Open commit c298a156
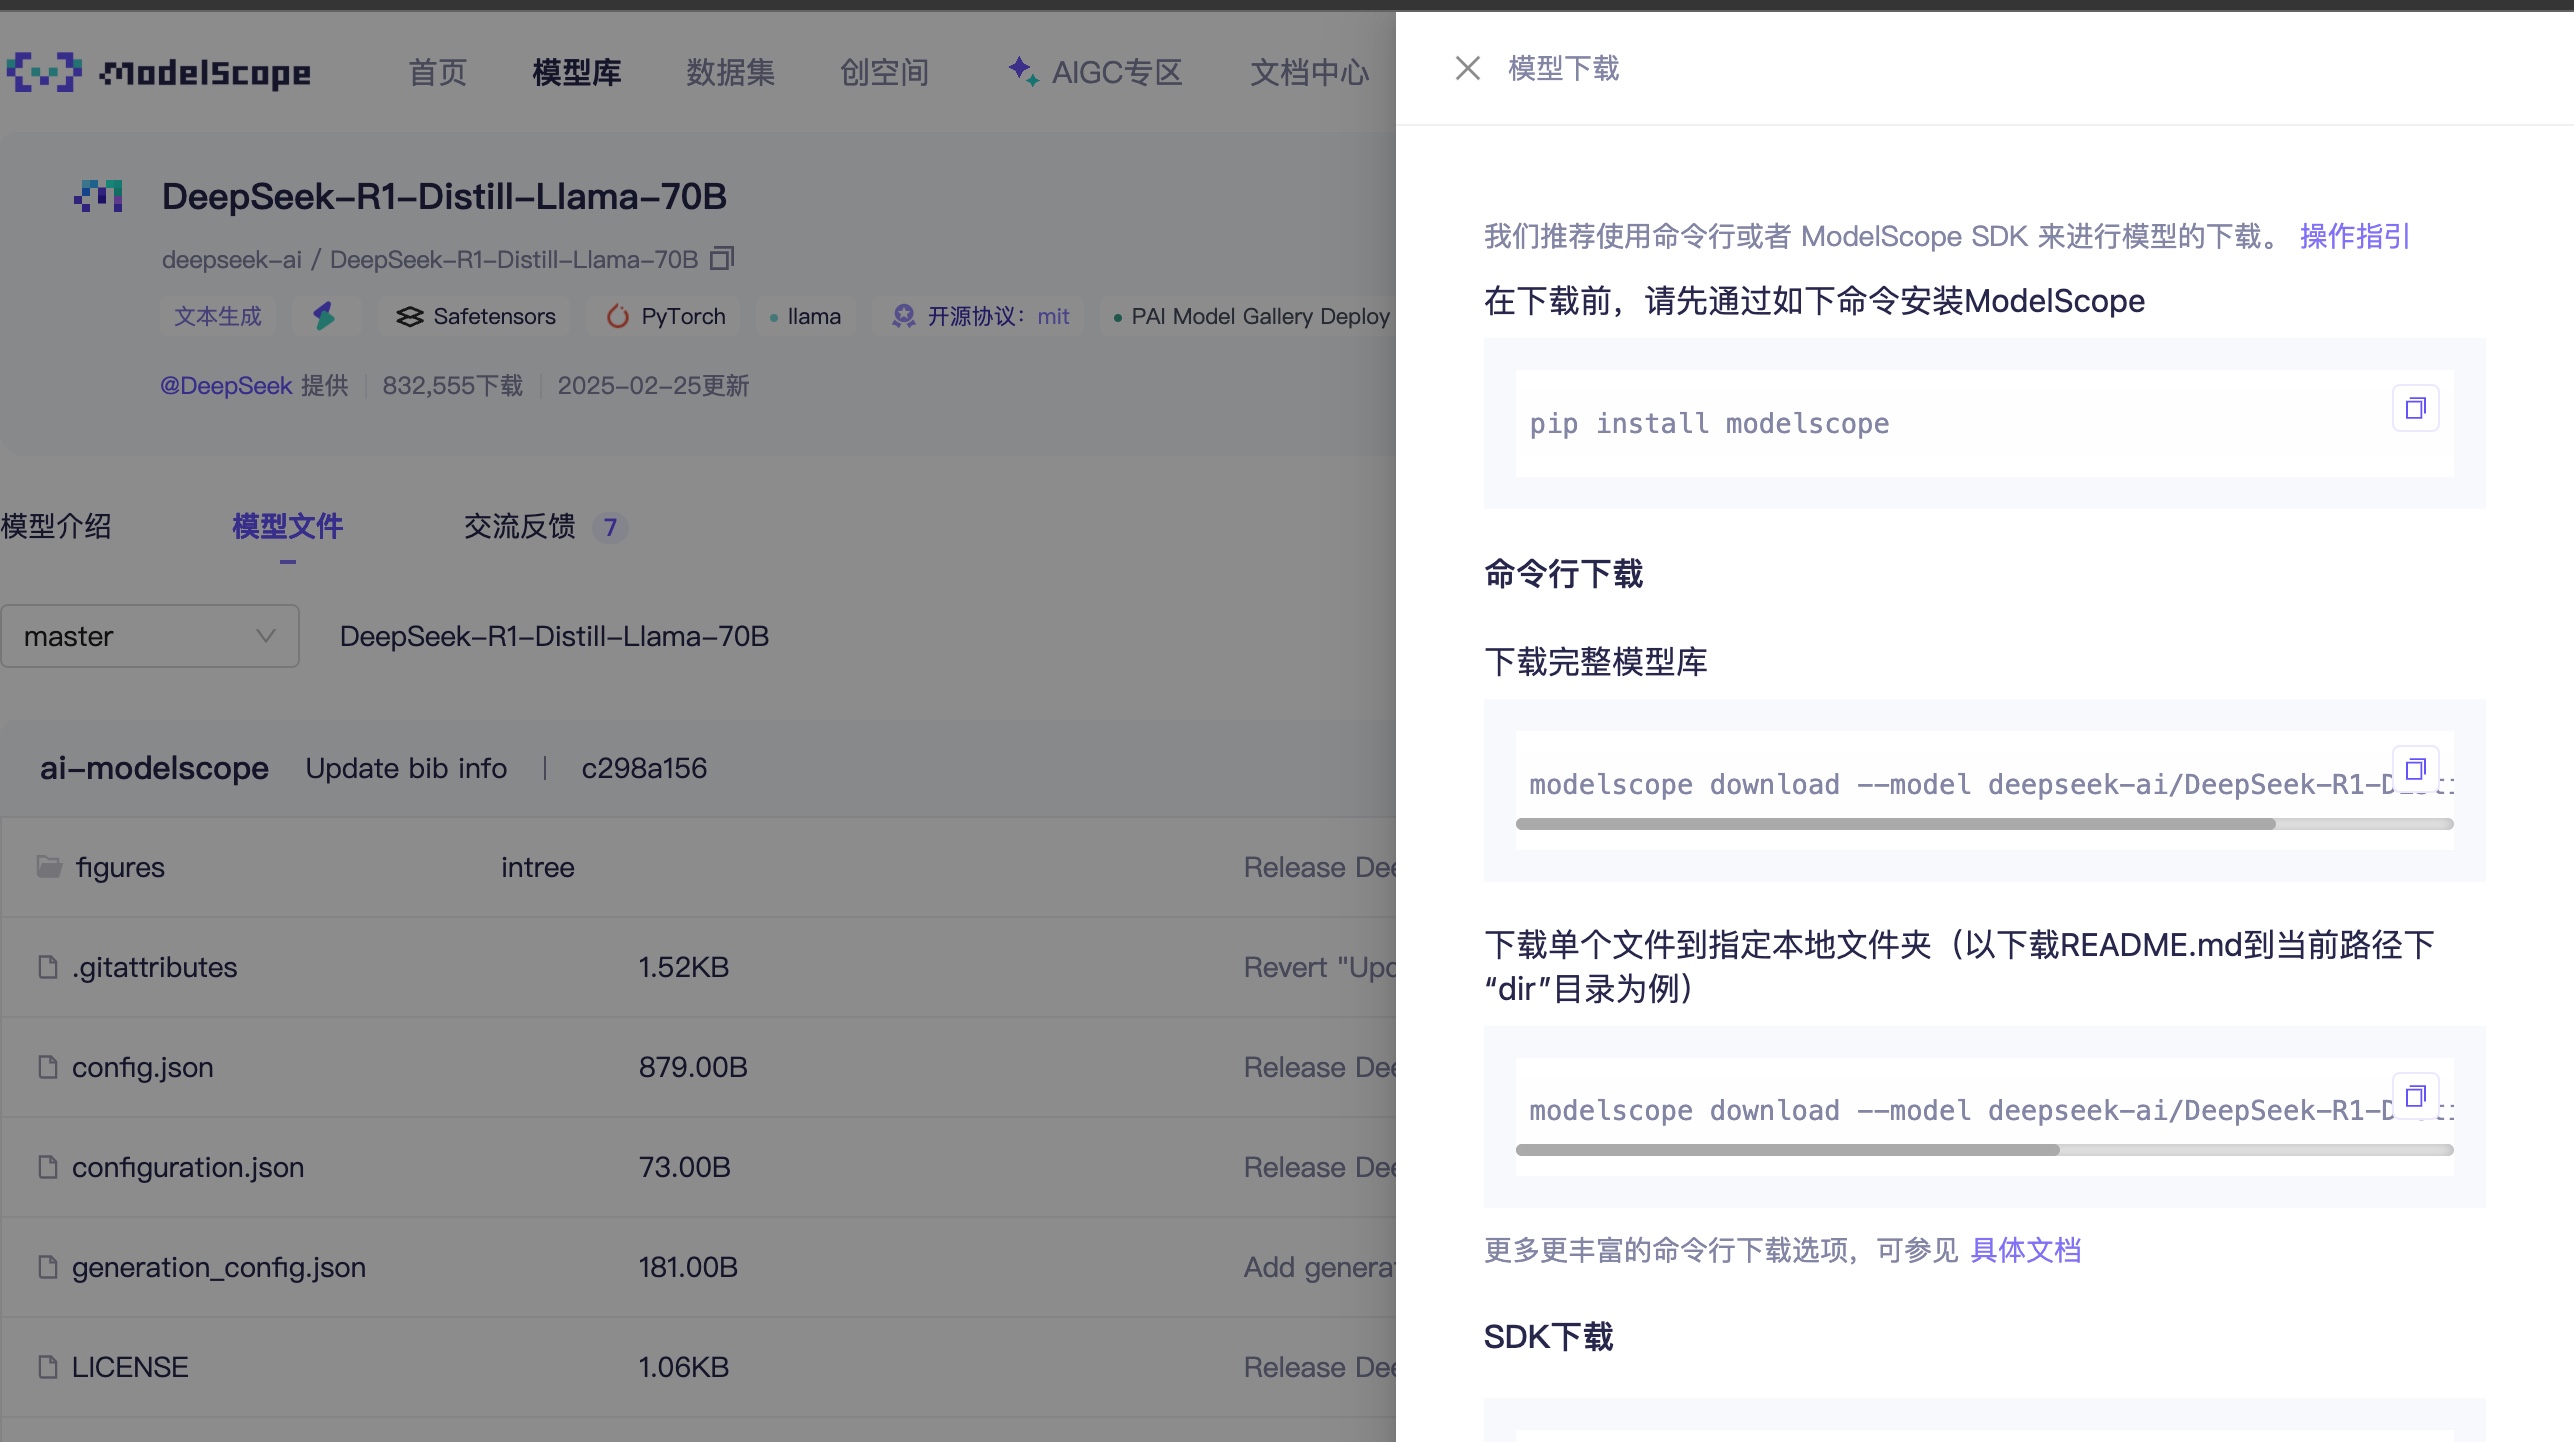The height and width of the screenshot is (1442, 2574). (x=644, y=768)
